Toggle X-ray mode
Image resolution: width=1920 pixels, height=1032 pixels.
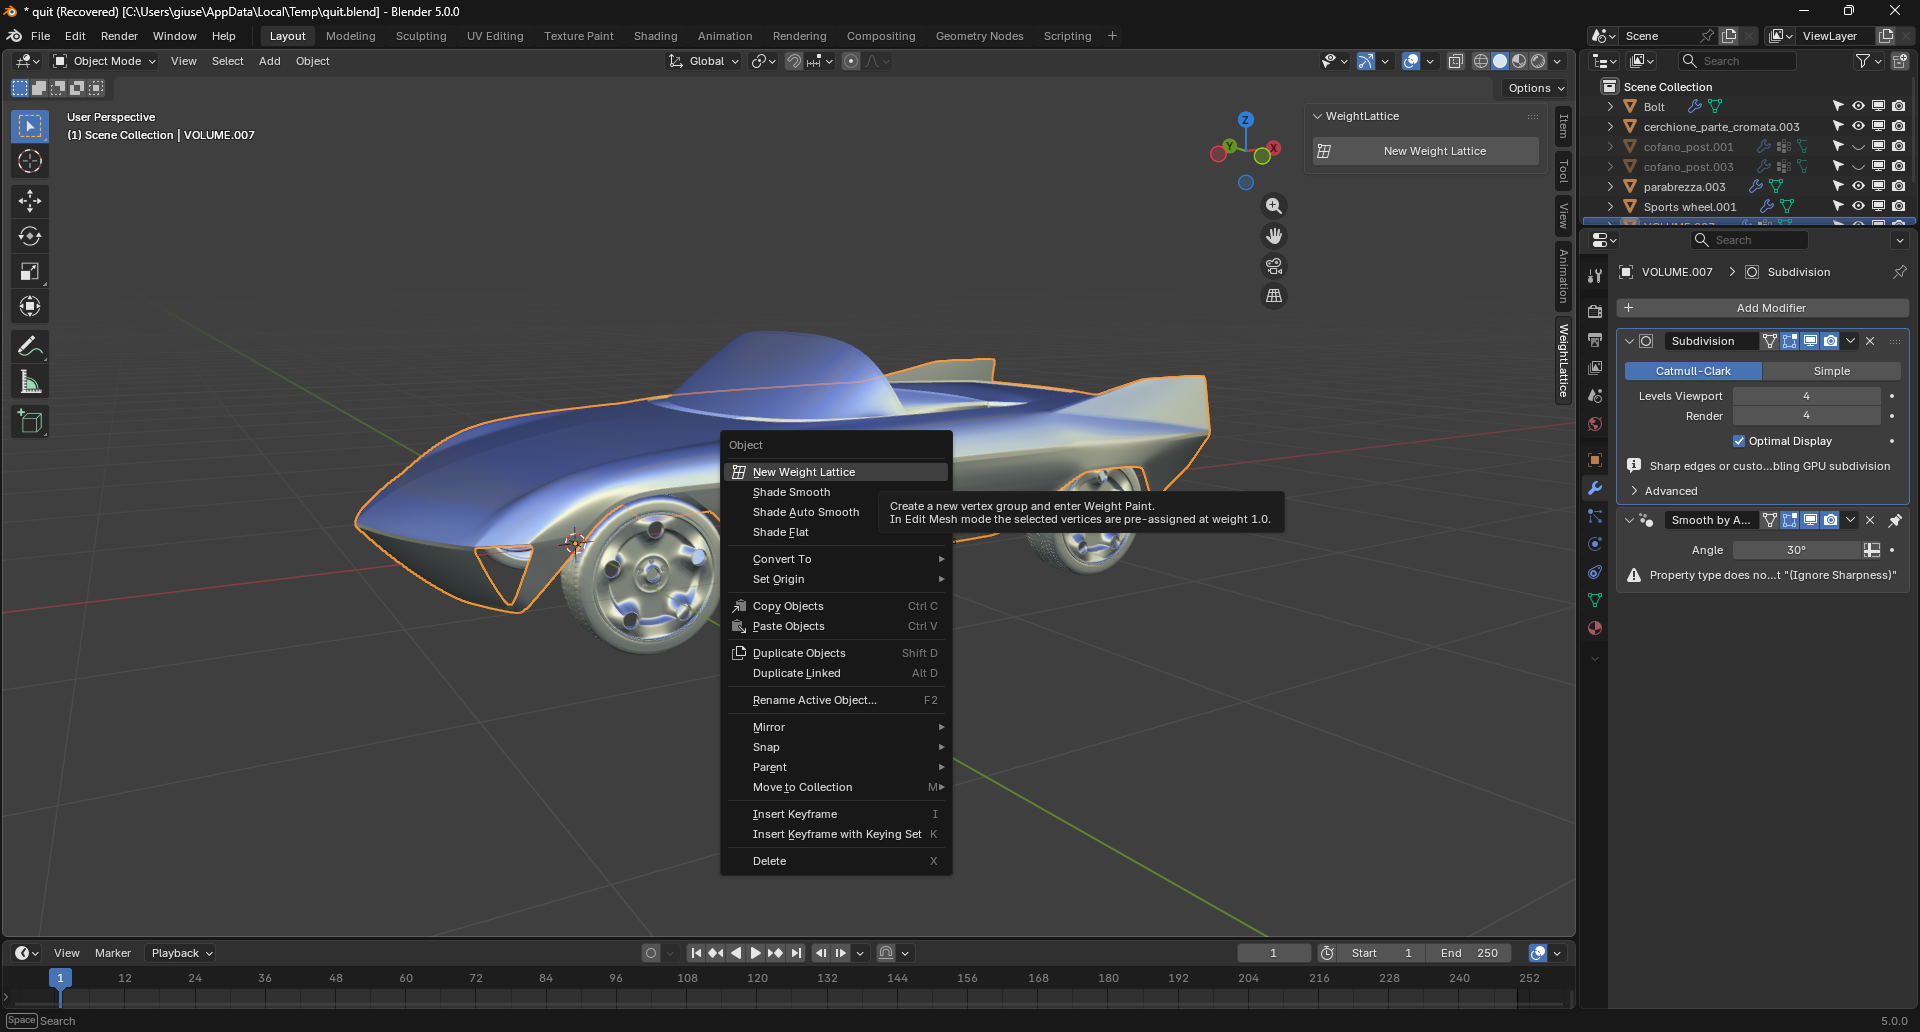pos(1456,61)
